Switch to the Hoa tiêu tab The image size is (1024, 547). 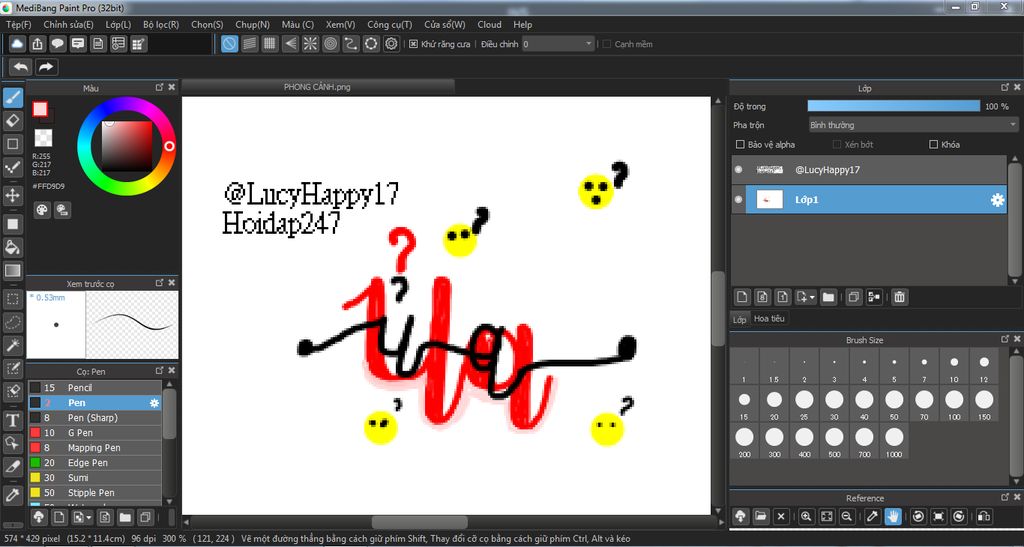pos(769,319)
